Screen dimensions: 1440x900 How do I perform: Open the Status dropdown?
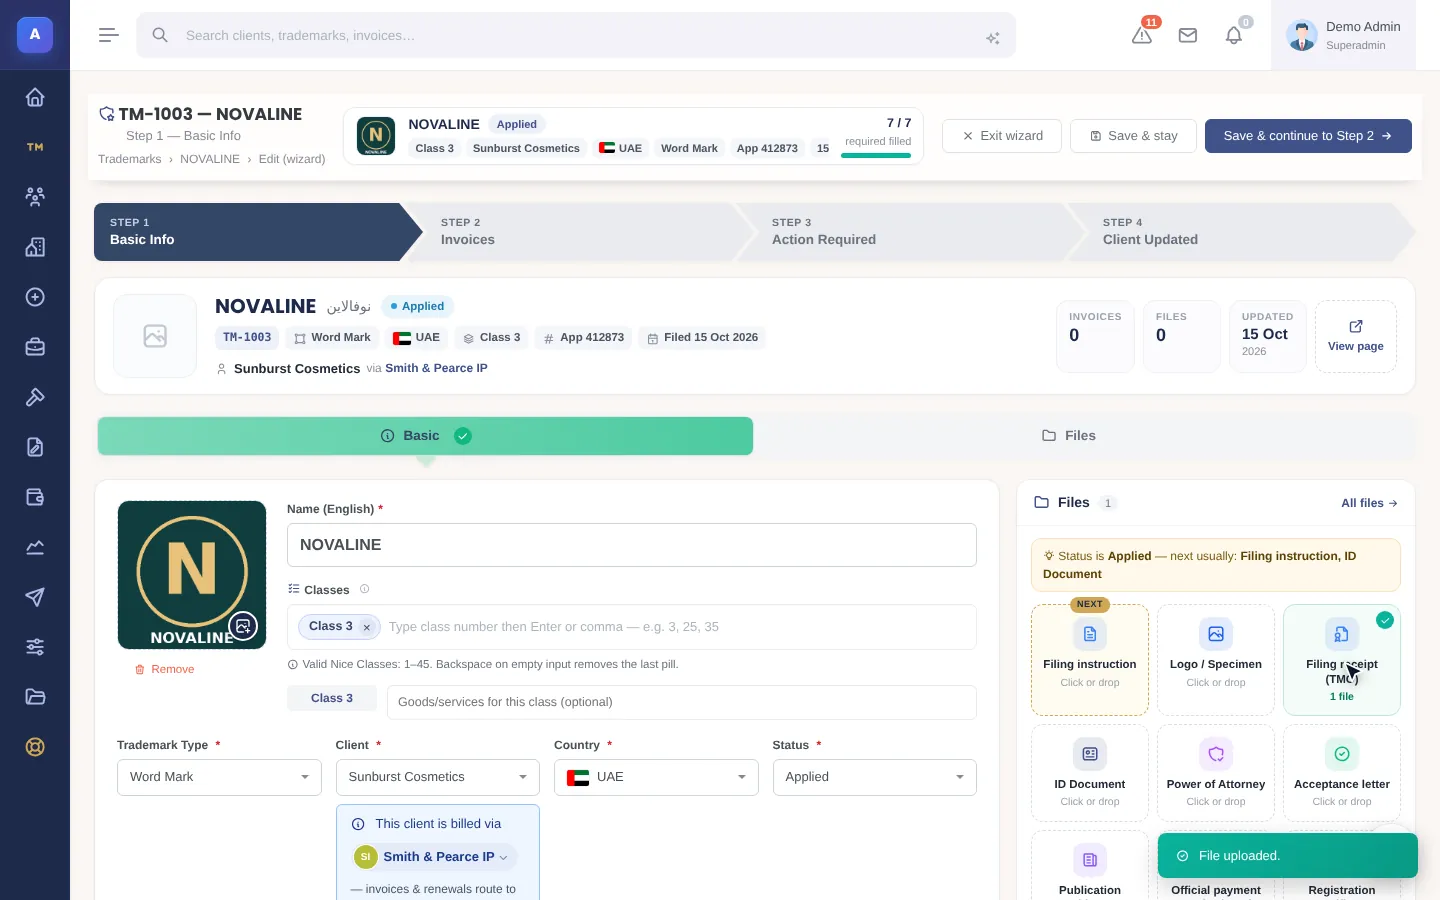[875, 777]
